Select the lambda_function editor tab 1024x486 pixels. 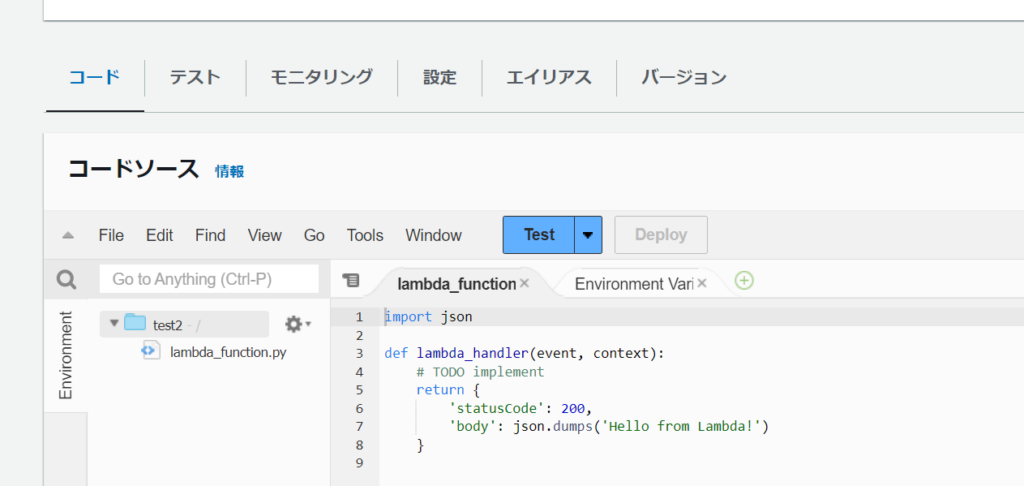point(456,284)
